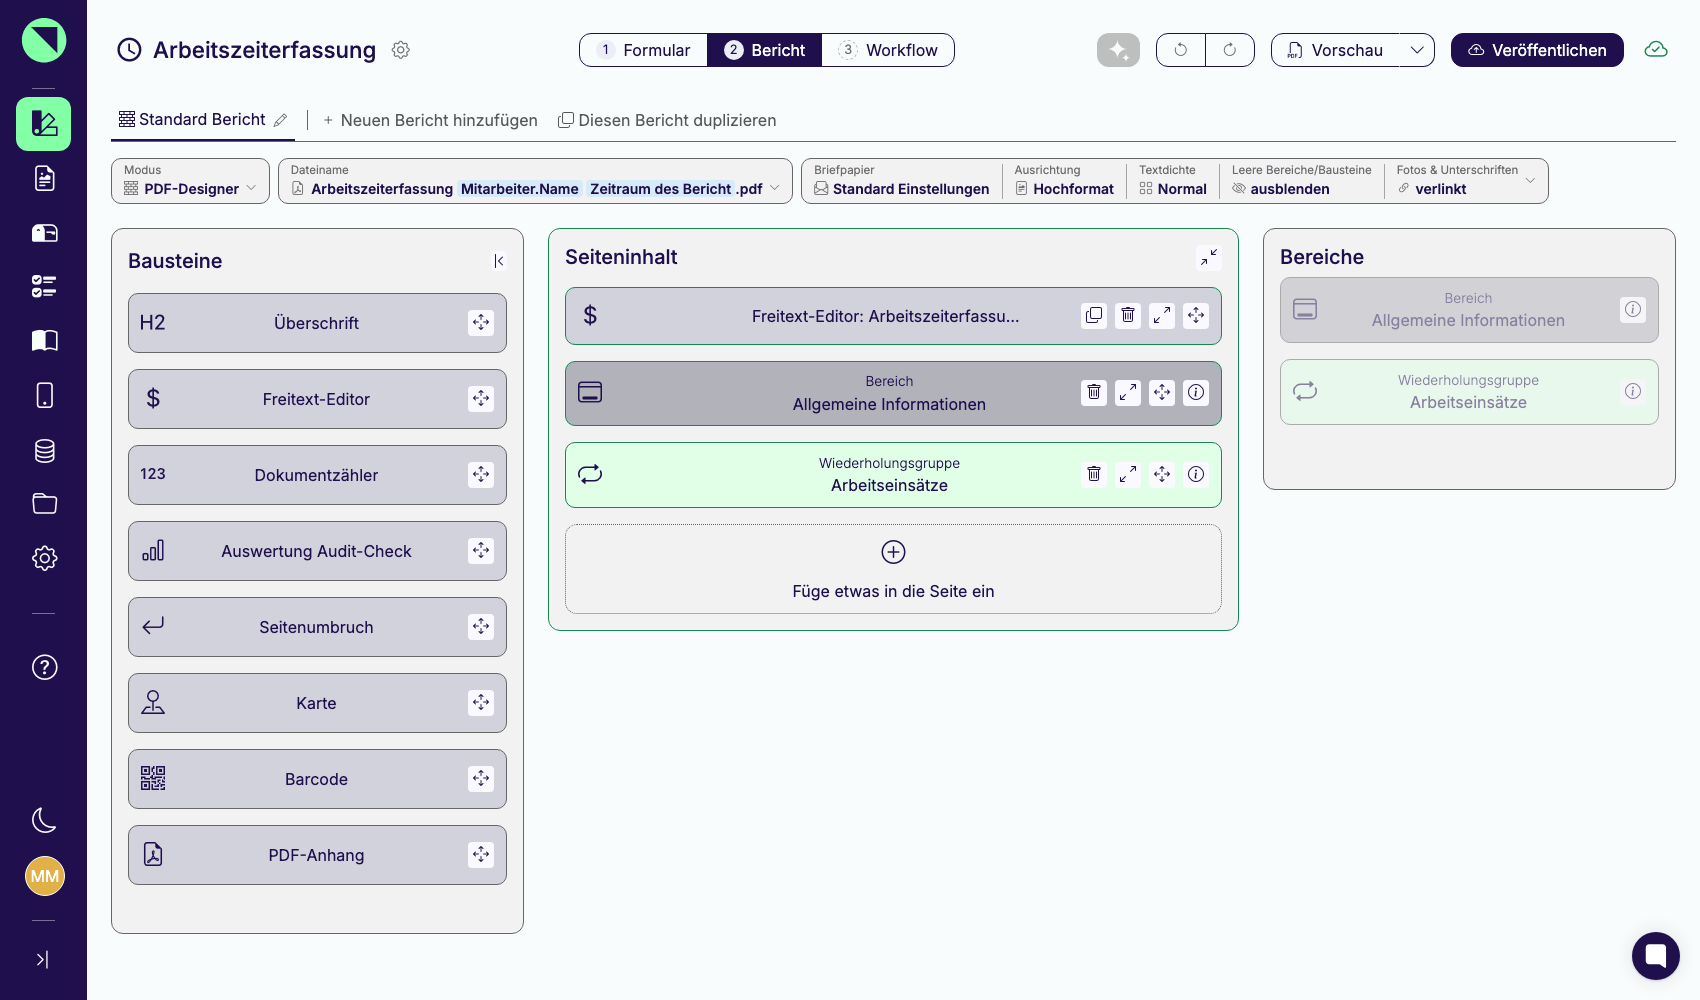Duplicate the Freitext-Editor block in Seiteninhalt
The height and width of the screenshot is (1000, 1700).
click(1094, 316)
